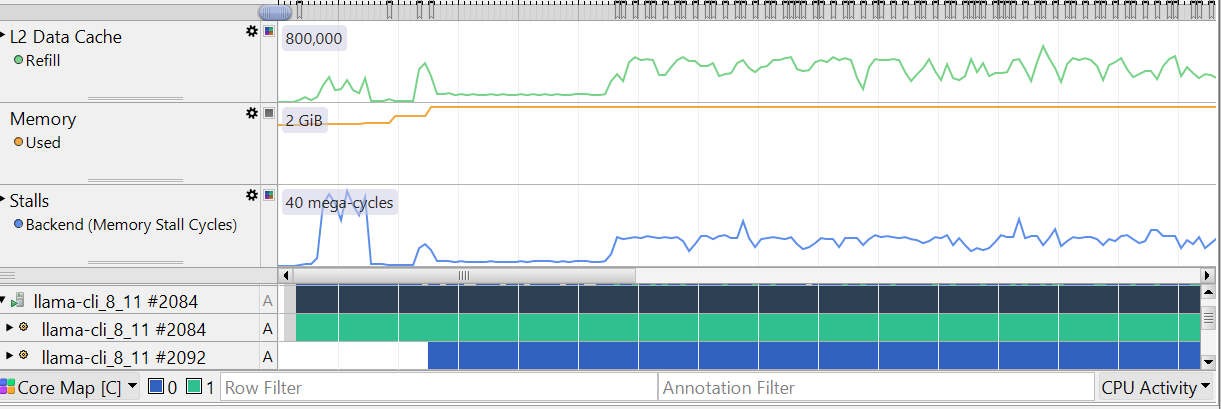Viewport: 1221px width, 409px height.
Task: Click in the Annotation Filter field
Action: click(876, 387)
